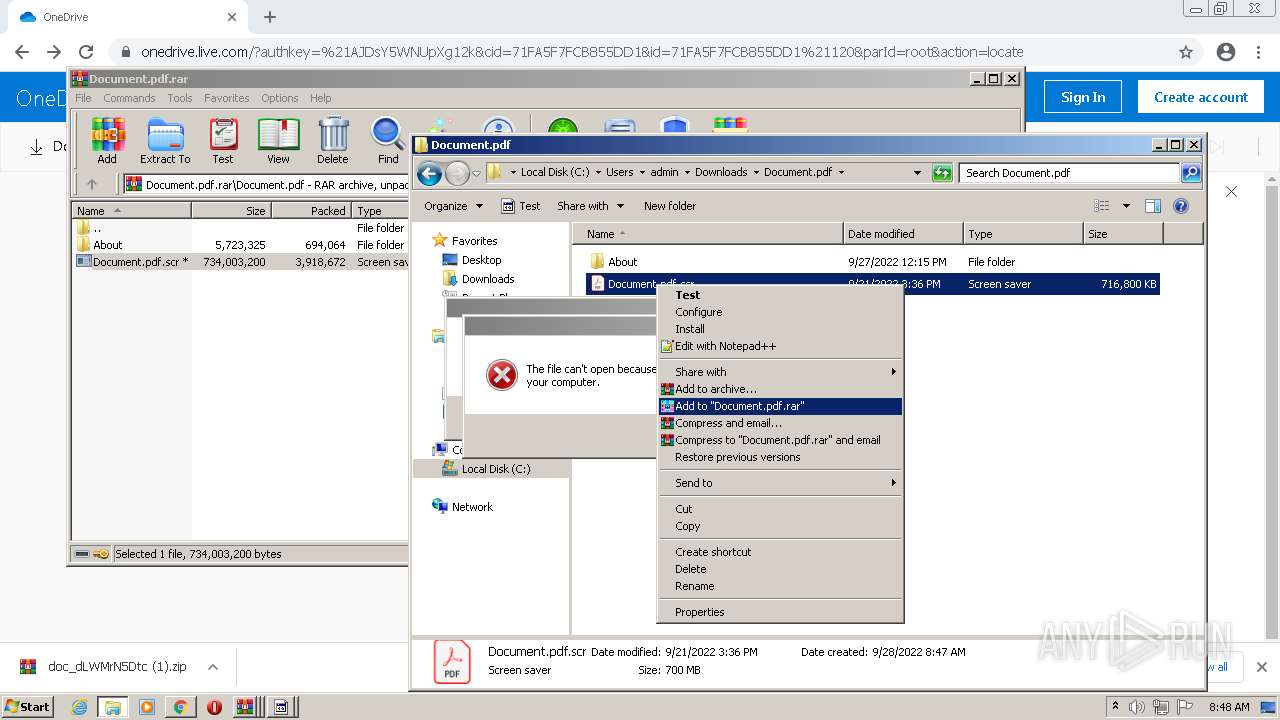
Task: Select Properties in the context menu
Action: point(780,612)
